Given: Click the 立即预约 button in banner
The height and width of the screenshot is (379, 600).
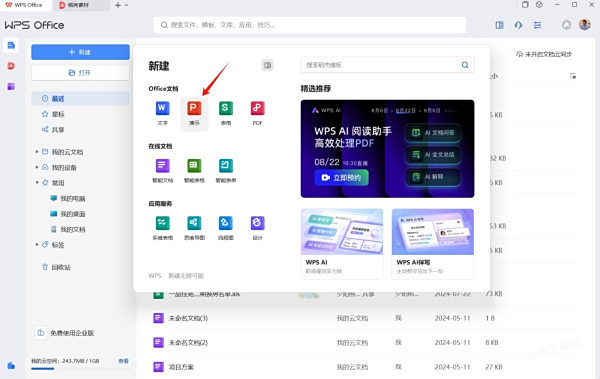Looking at the screenshot, I should pos(342,178).
